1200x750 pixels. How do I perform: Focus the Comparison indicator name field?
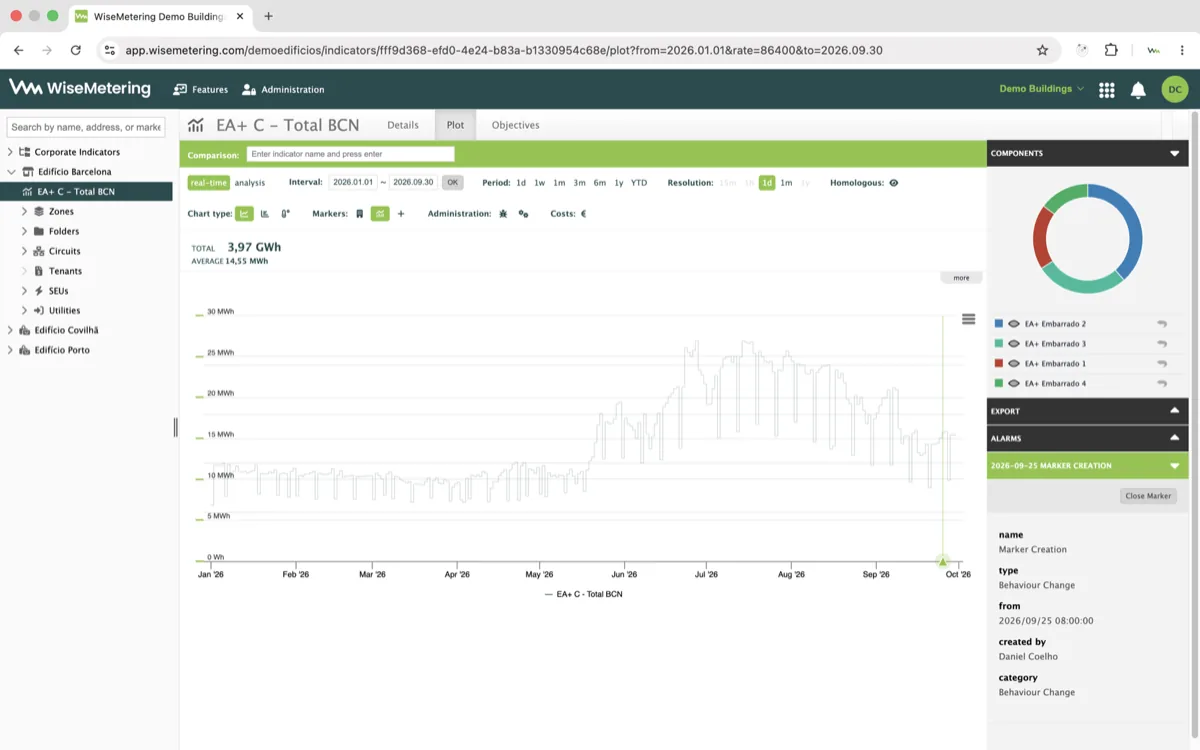pos(351,154)
